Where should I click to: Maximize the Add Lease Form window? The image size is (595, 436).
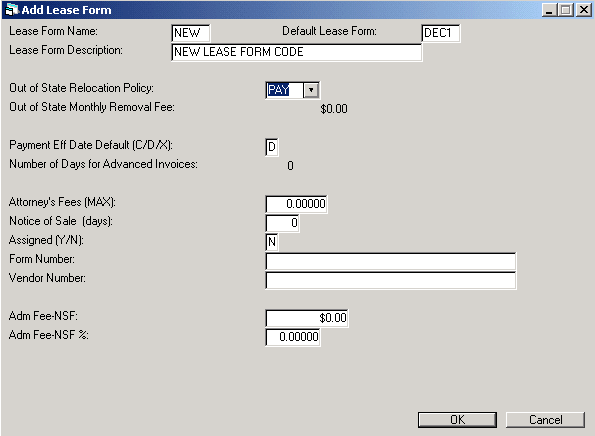pyautogui.click(x=565, y=9)
